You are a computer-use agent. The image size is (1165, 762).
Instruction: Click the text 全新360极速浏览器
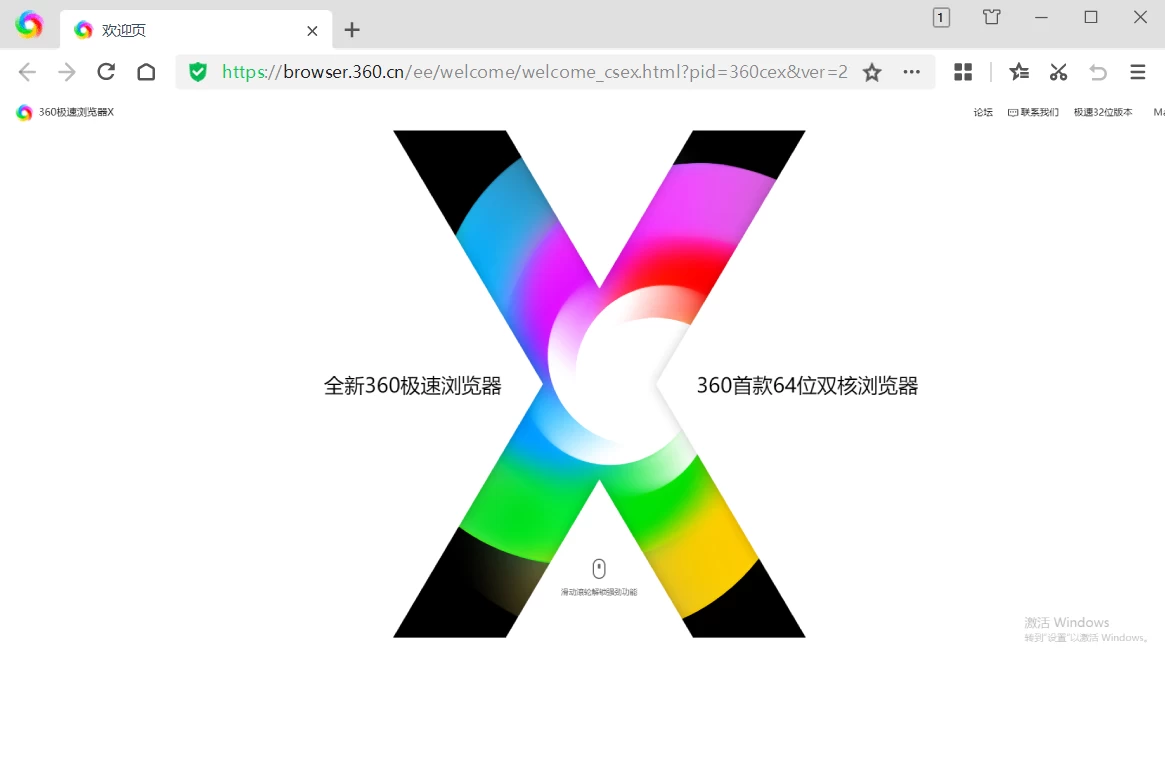click(x=413, y=385)
